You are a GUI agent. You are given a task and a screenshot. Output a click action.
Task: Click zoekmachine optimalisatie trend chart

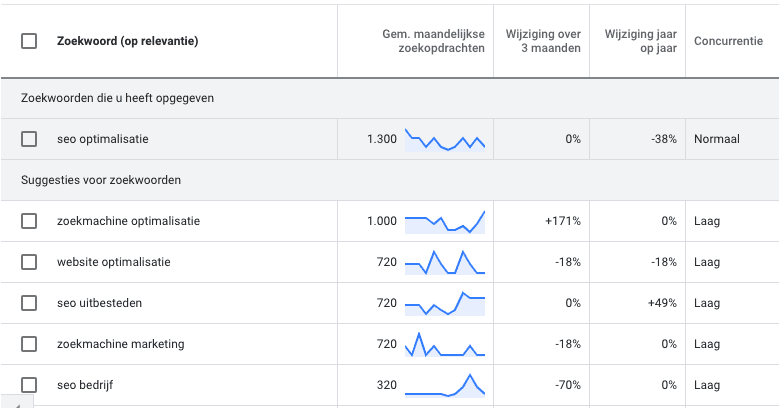[445, 221]
